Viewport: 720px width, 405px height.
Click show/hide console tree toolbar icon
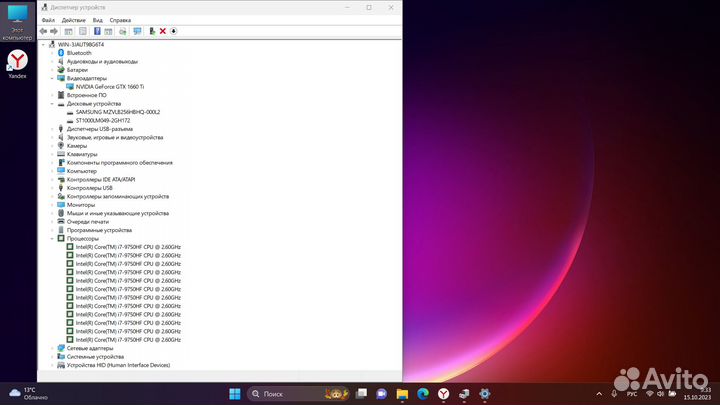pos(68,31)
